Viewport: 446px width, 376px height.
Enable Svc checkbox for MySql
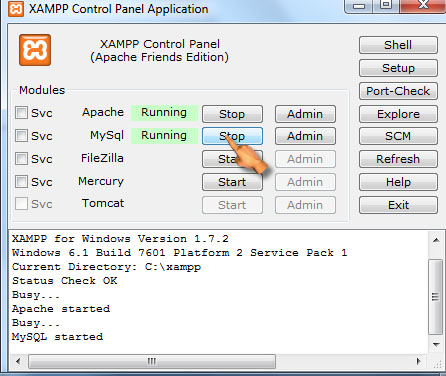coord(21,136)
